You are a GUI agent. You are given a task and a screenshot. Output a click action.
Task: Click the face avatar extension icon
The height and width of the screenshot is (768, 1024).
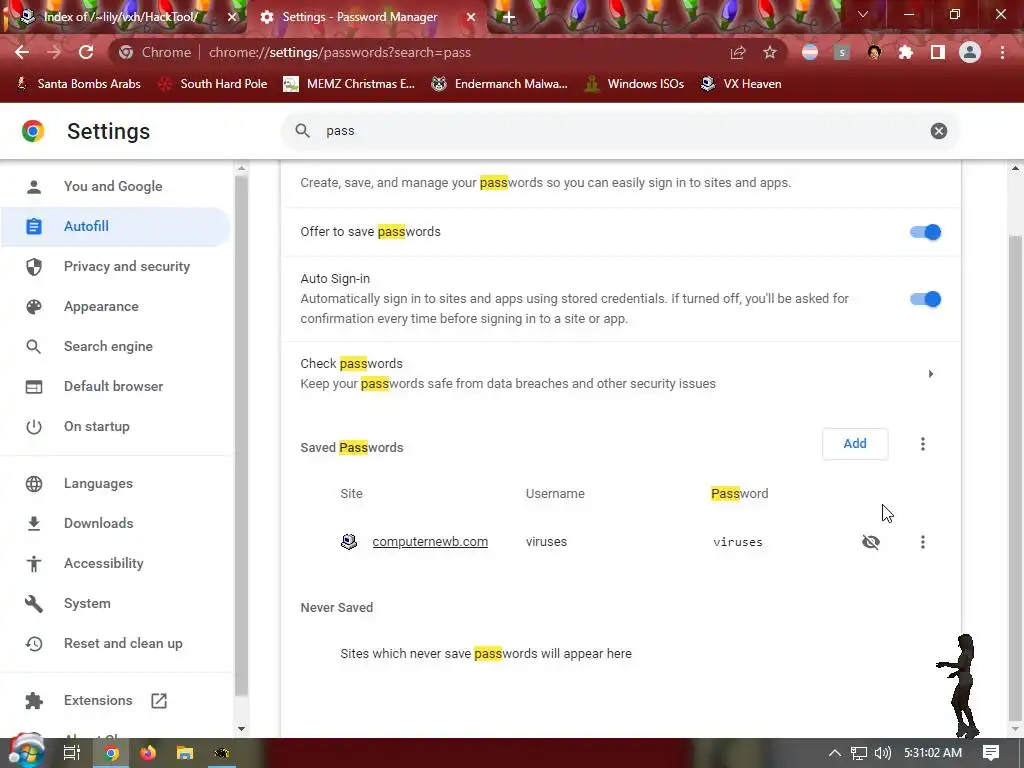click(874, 52)
